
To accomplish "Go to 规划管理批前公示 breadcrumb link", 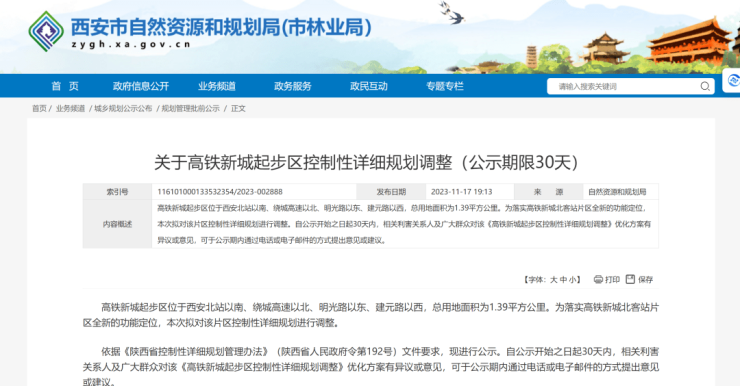I will (191, 109).
